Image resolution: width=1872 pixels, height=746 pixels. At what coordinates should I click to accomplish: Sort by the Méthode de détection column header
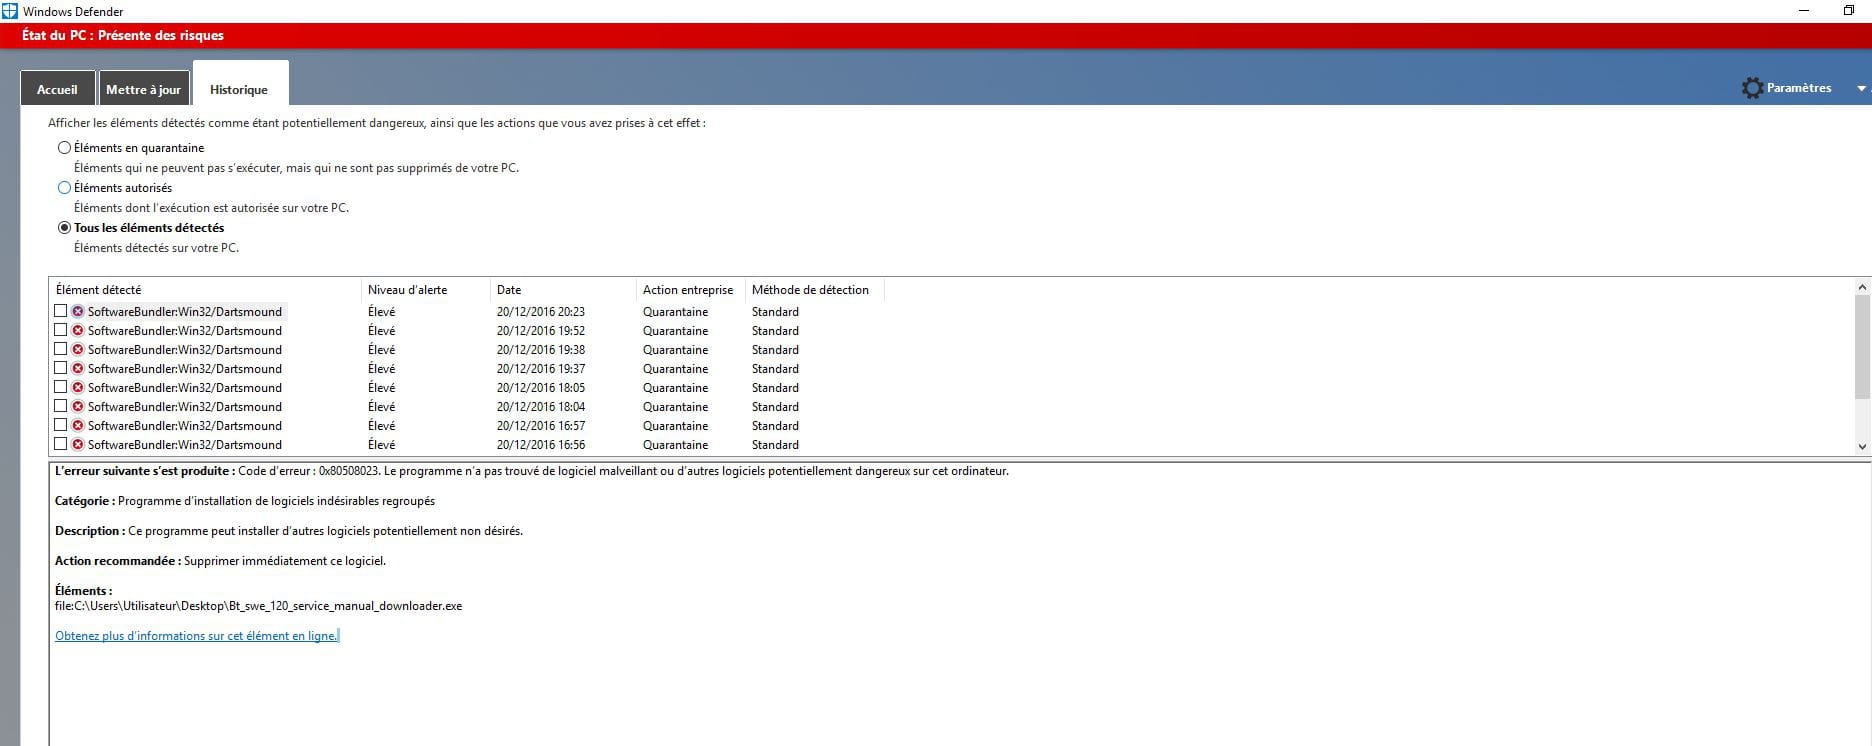coord(814,290)
